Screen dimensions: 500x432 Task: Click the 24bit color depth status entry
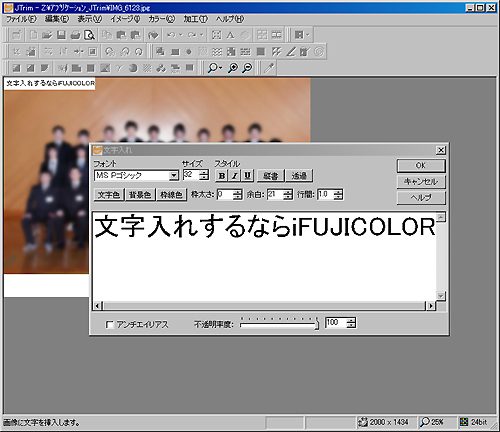(x=474, y=422)
